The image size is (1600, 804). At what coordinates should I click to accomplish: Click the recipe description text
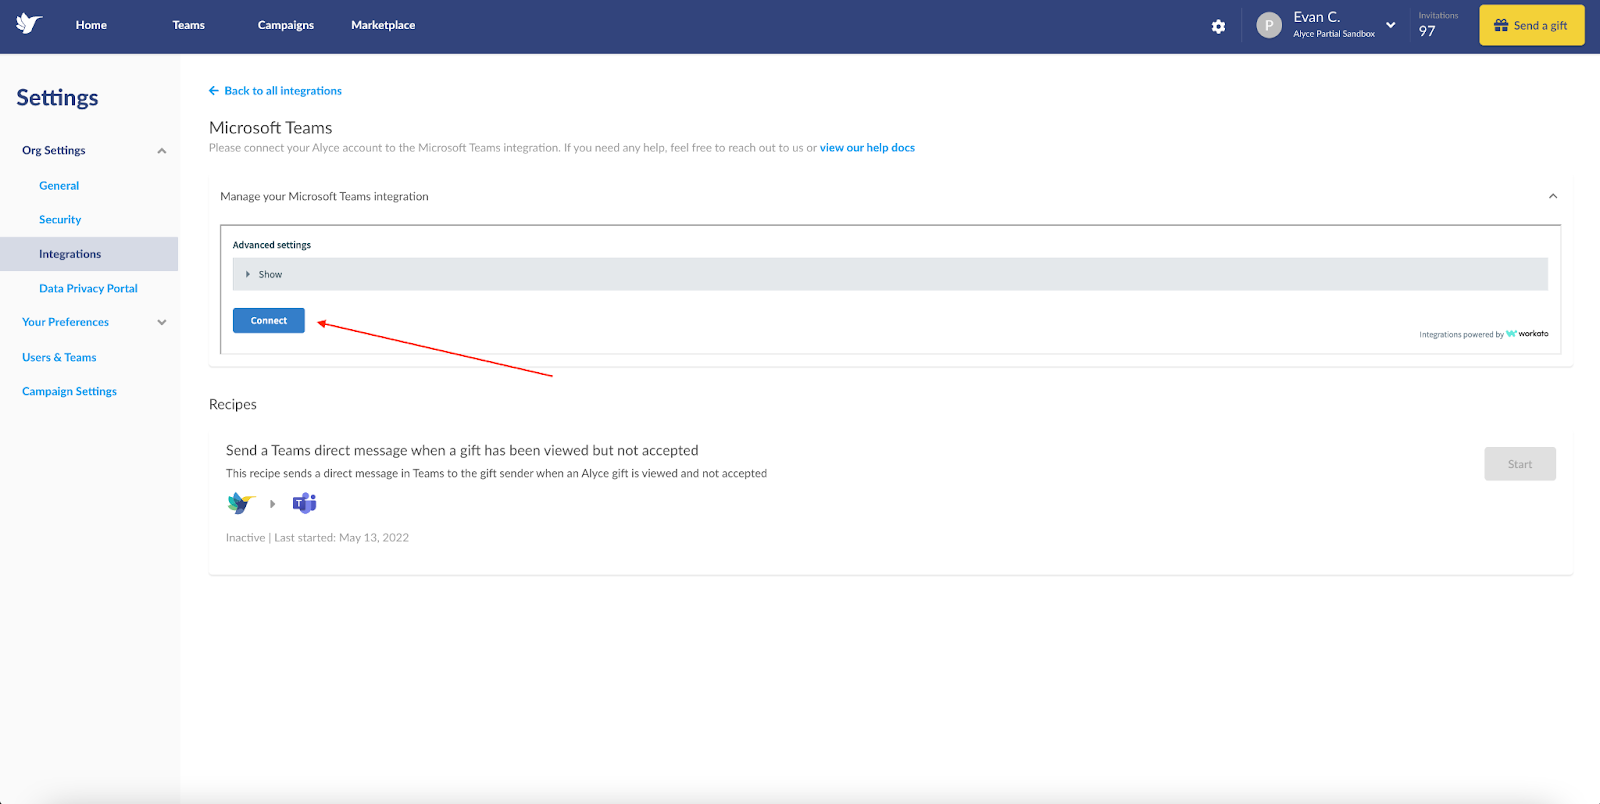(496, 474)
